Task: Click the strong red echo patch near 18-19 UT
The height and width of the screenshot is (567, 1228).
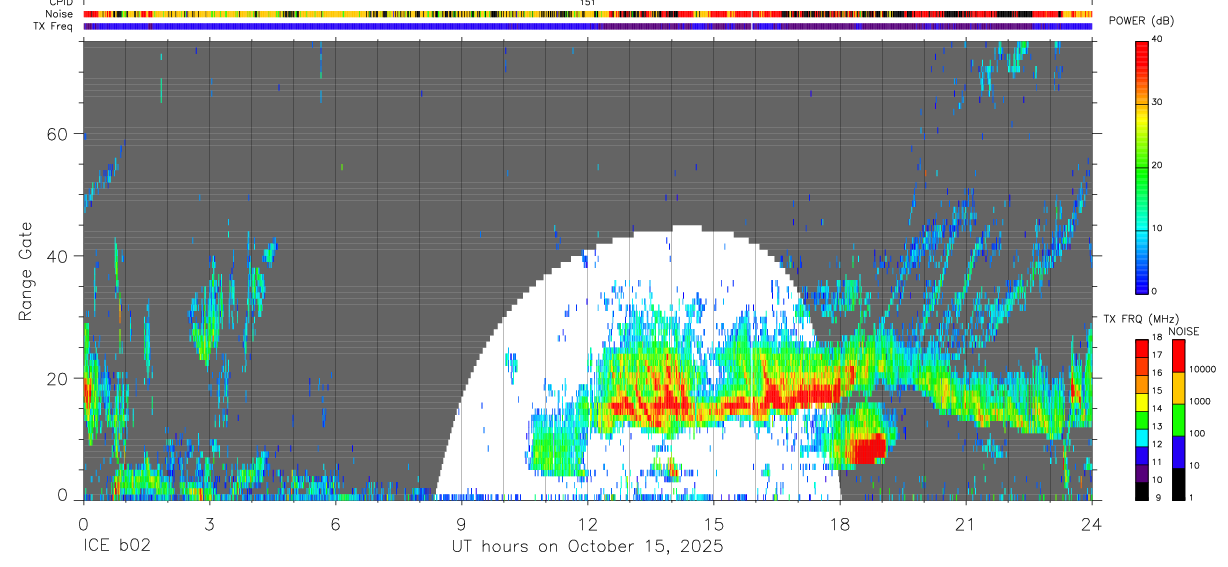Action: 868,448
